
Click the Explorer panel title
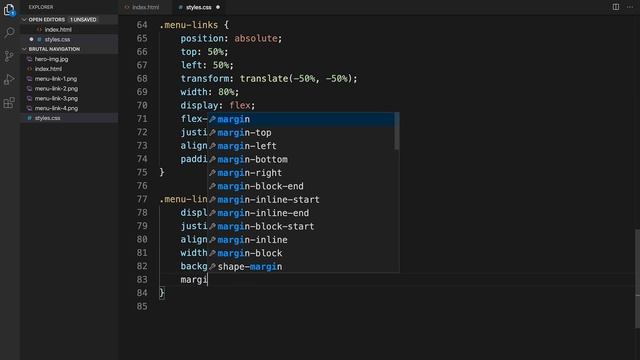41,7
